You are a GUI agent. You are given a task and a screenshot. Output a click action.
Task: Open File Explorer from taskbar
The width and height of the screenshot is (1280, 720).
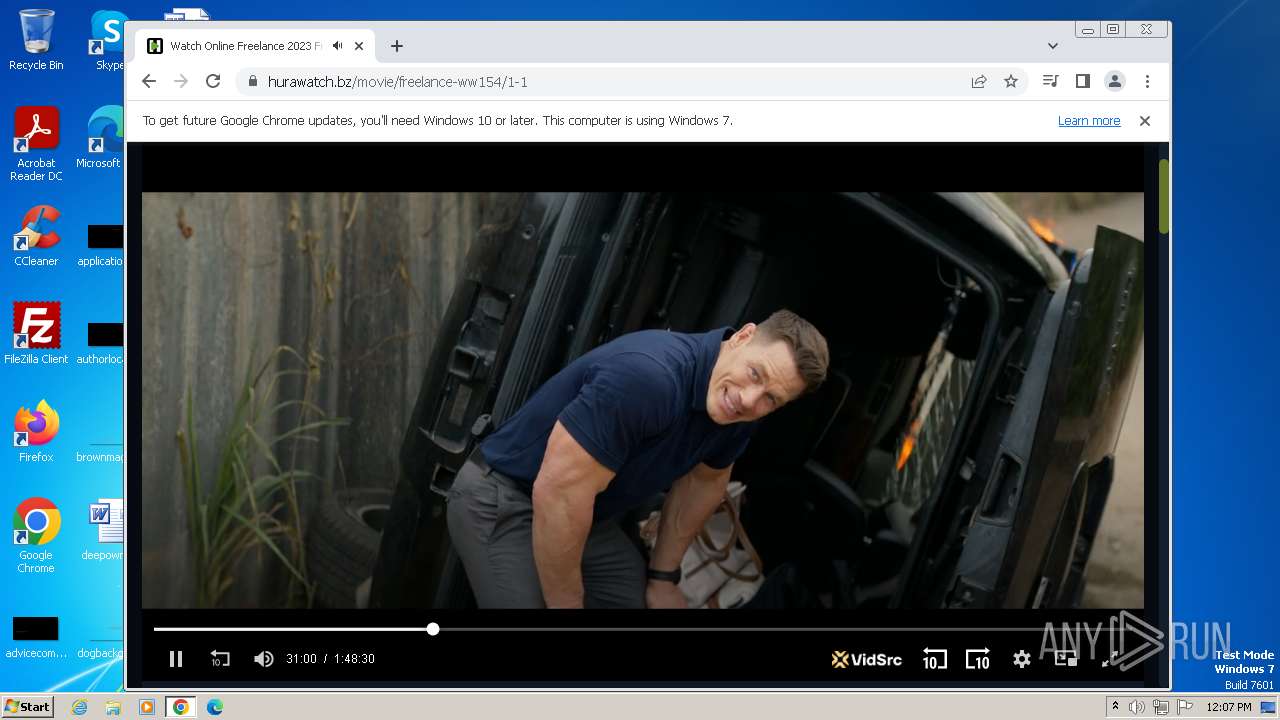pyautogui.click(x=113, y=707)
